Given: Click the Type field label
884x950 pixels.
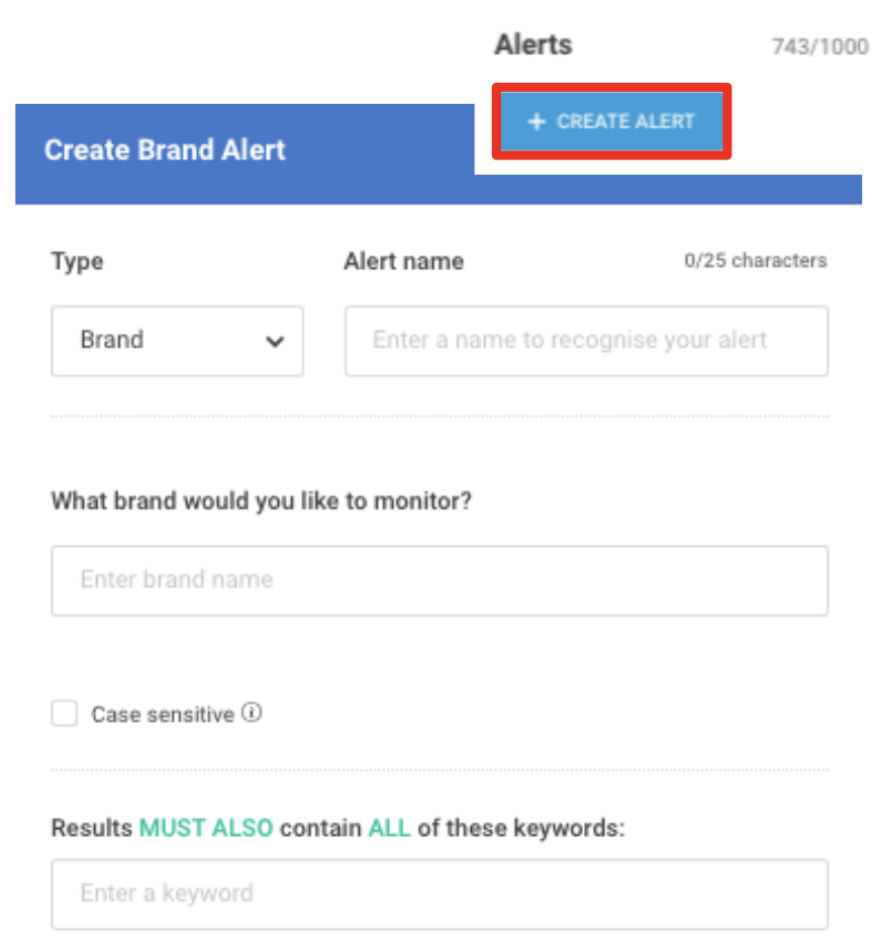Looking at the screenshot, I should coord(77,262).
